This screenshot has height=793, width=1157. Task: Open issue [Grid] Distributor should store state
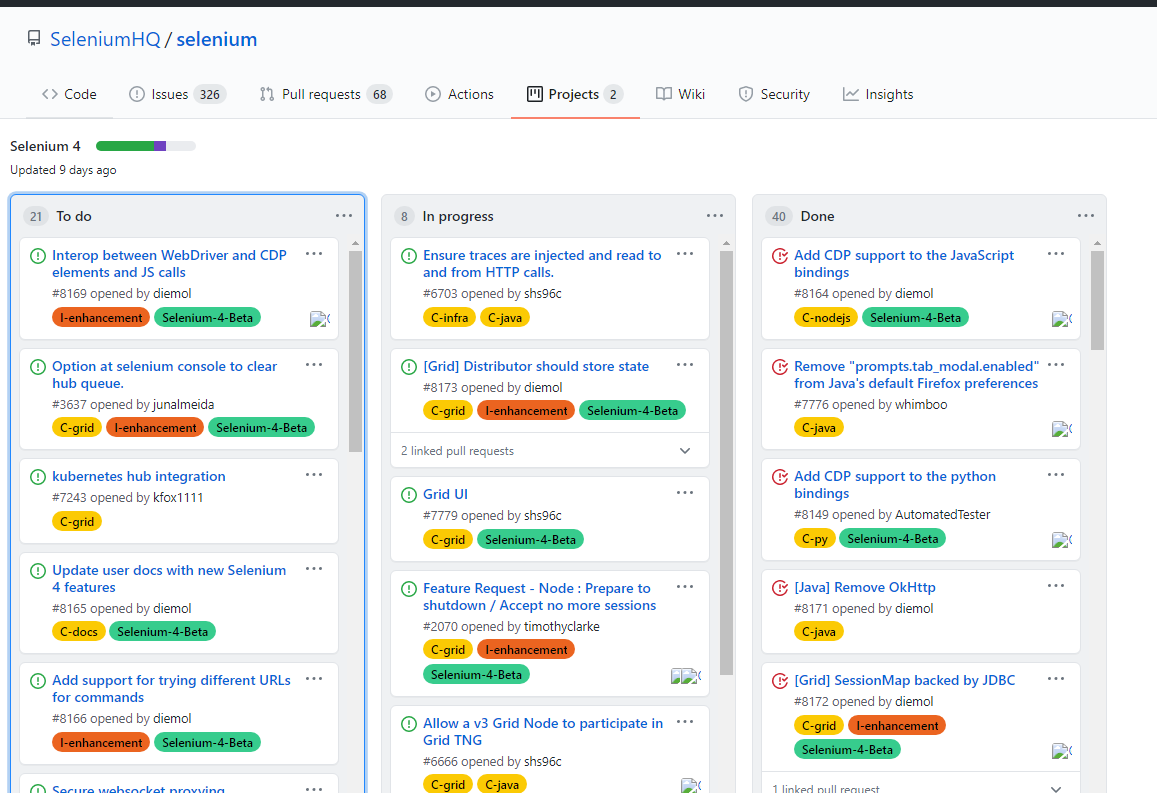pos(536,367)
